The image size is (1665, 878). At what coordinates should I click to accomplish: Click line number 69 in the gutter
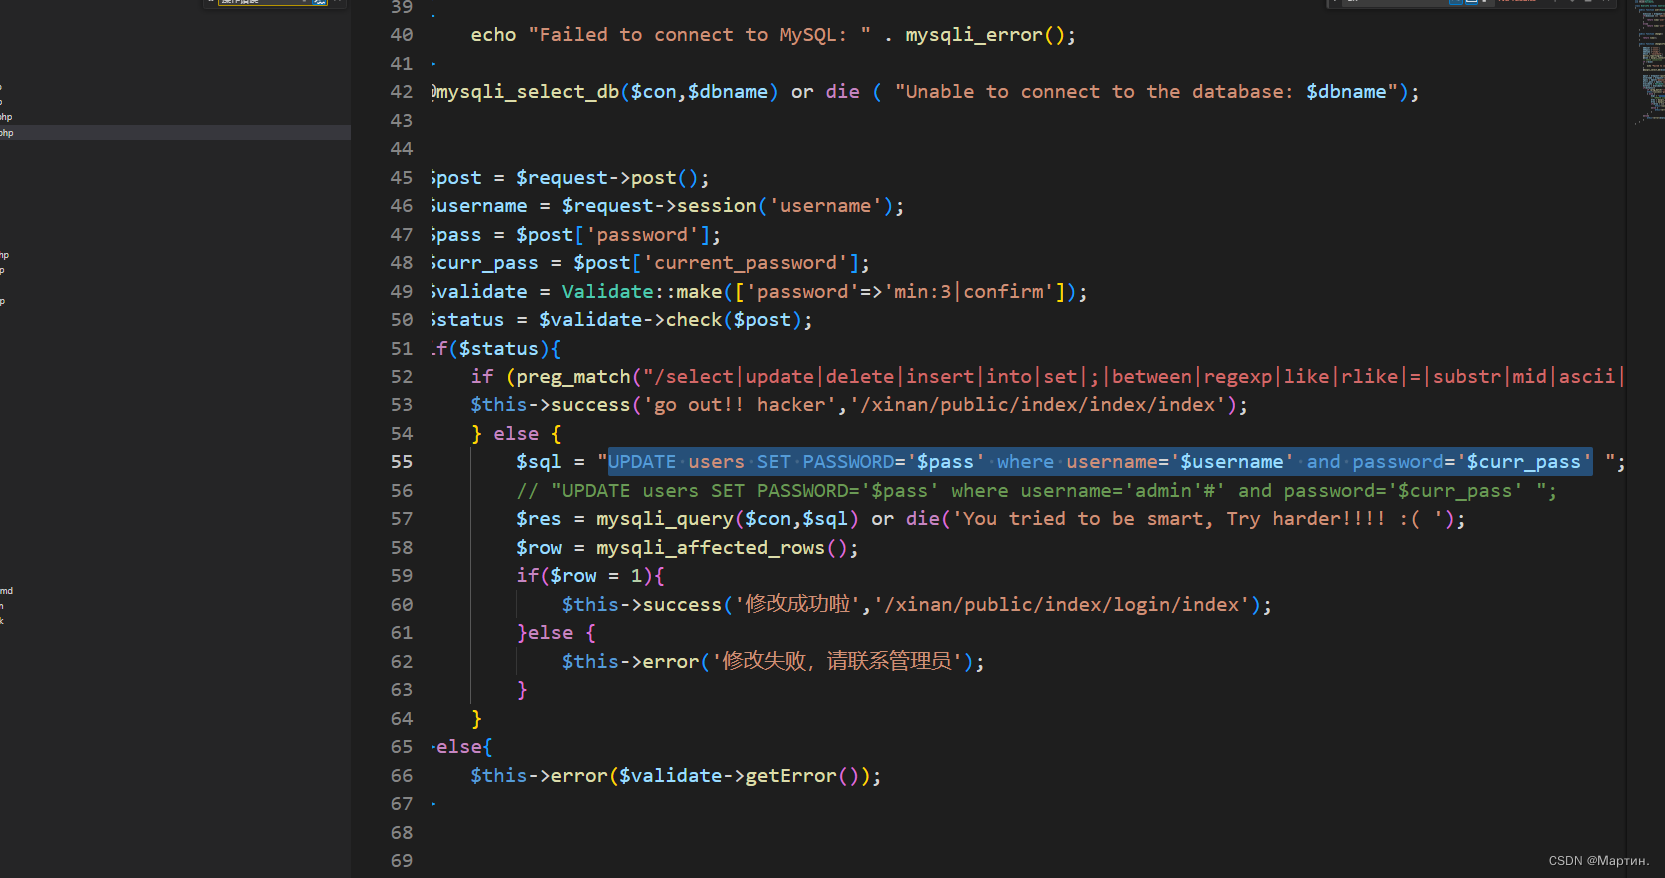click(401, 861)
